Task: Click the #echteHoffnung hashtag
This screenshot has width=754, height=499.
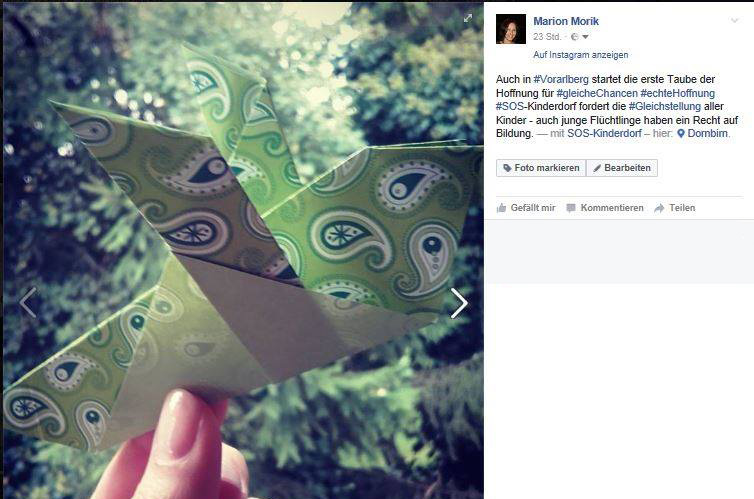Action: pyautogui.click(x=678, y=93)
